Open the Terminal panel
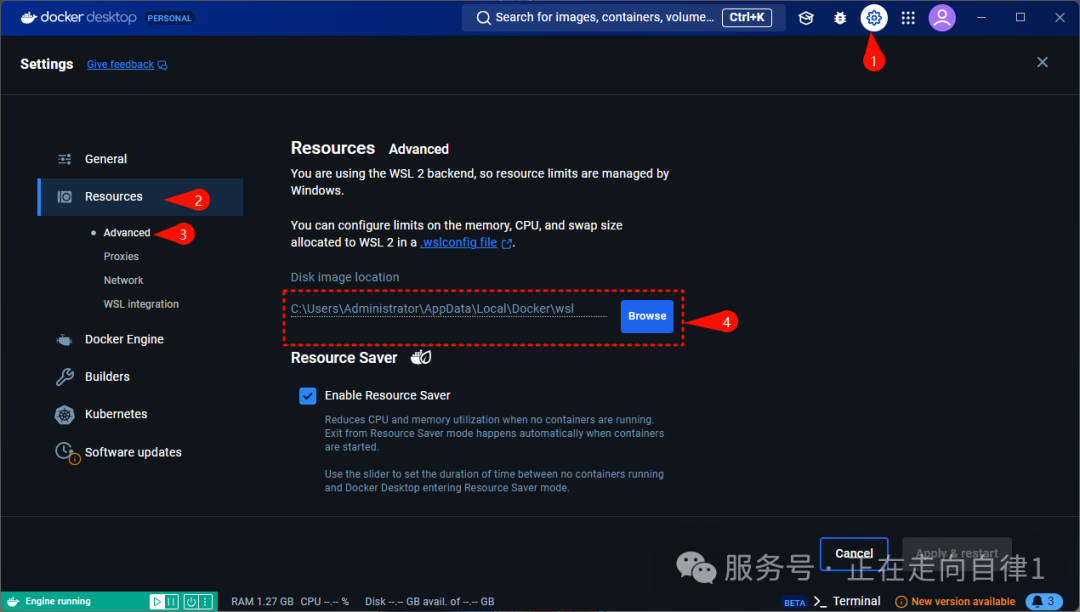The width and height of the screenshot is (1080, 612). [x=856, y=601]
